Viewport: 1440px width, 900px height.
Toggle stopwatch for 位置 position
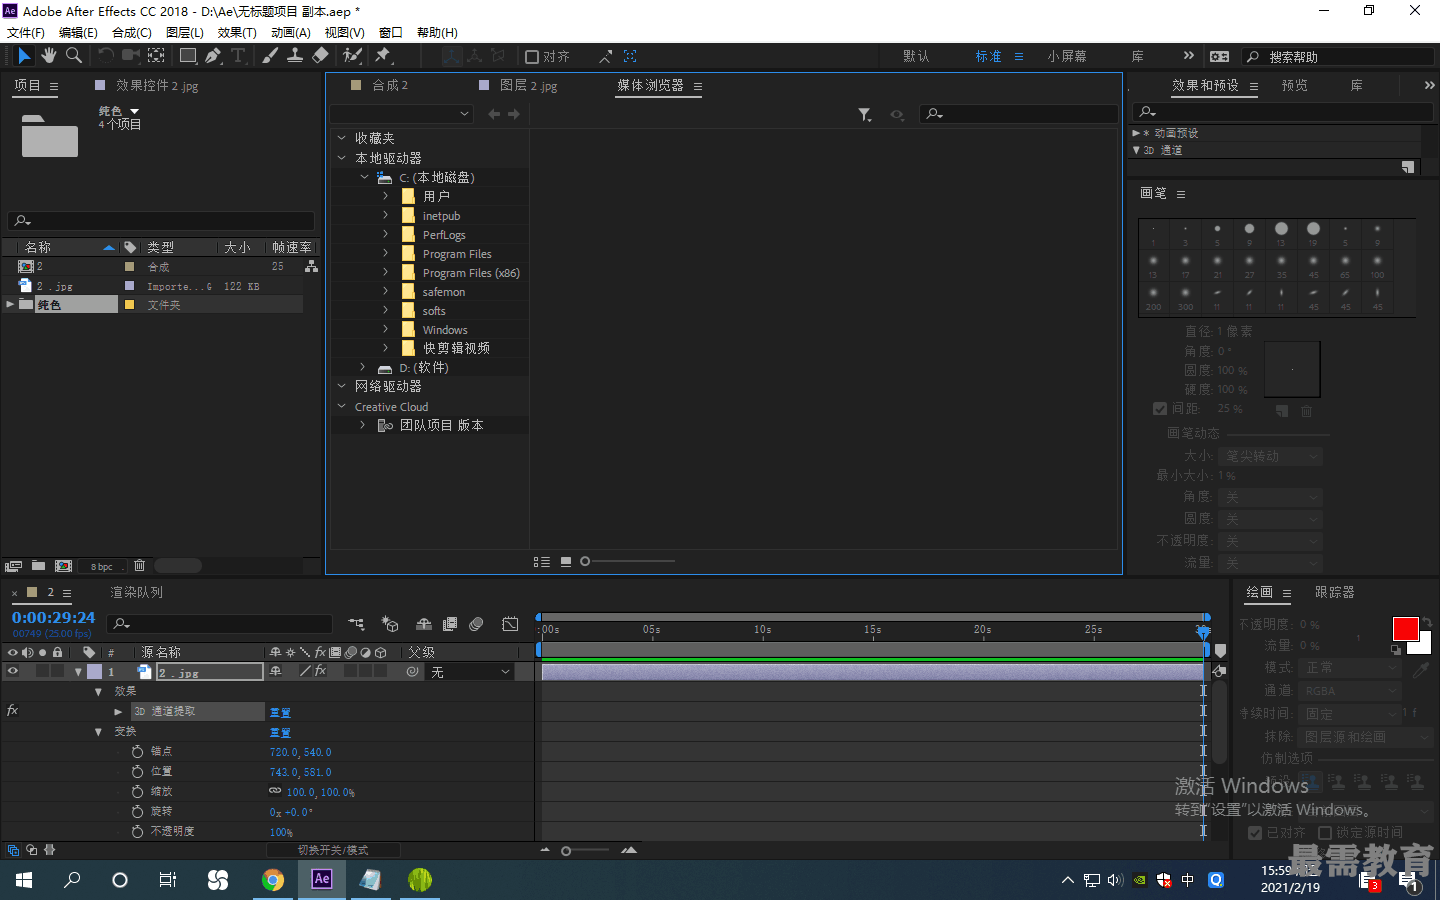pos(138,771)
